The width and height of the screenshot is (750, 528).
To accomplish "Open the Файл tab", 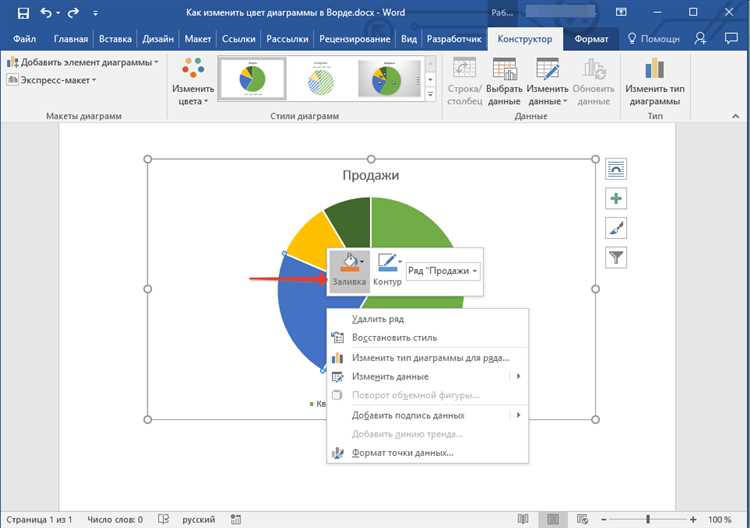I will (x=24, y=39).
